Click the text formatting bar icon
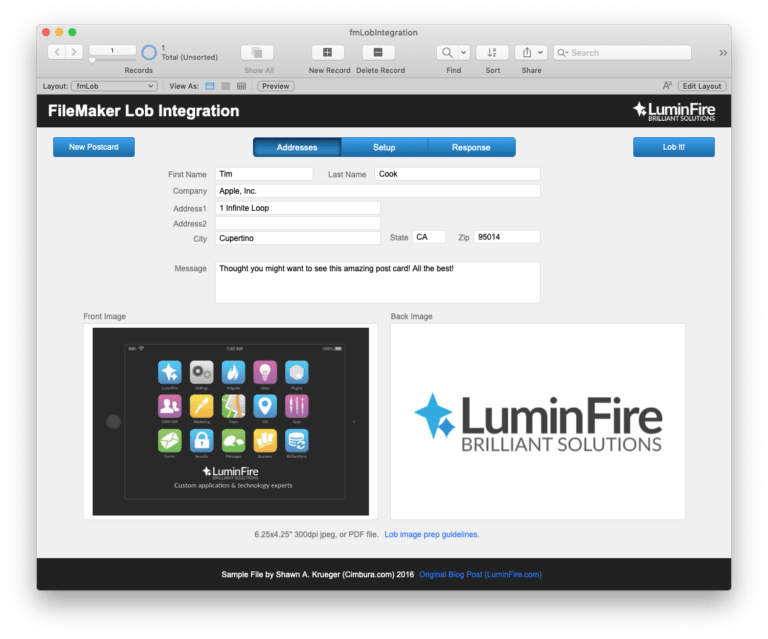Screen dimensions: 768x639 coord(667,86)
